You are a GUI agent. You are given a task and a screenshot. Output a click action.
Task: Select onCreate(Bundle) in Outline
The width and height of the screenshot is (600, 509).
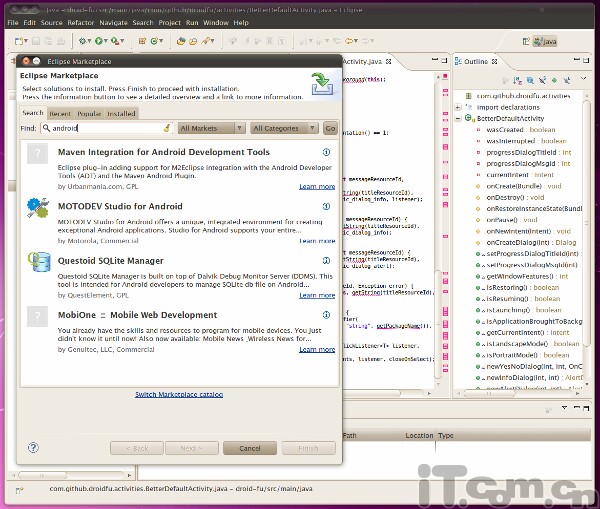[x=523, y=186]
